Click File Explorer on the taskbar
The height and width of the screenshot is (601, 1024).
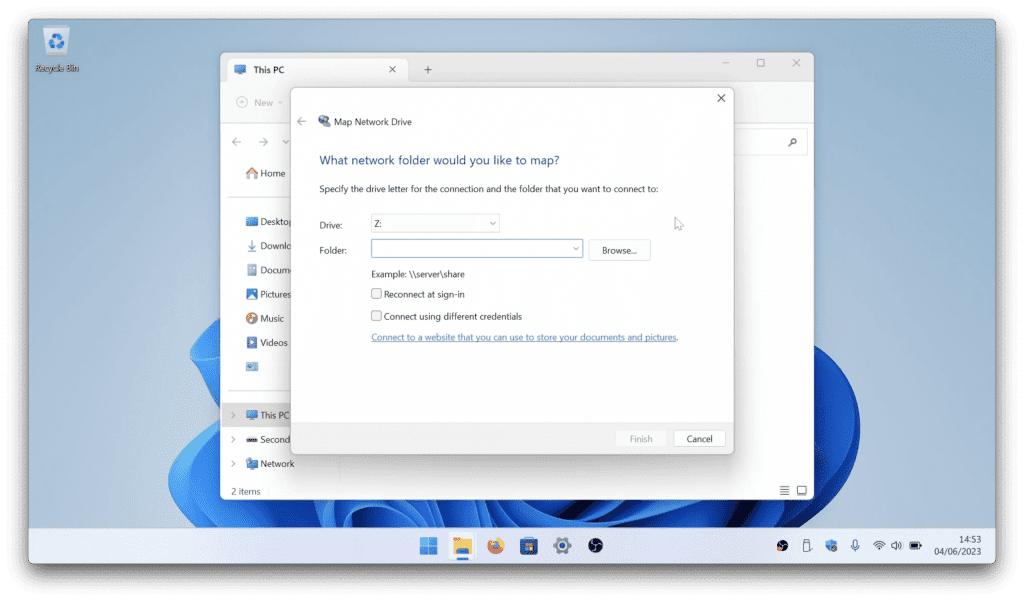tap(462, 546)
